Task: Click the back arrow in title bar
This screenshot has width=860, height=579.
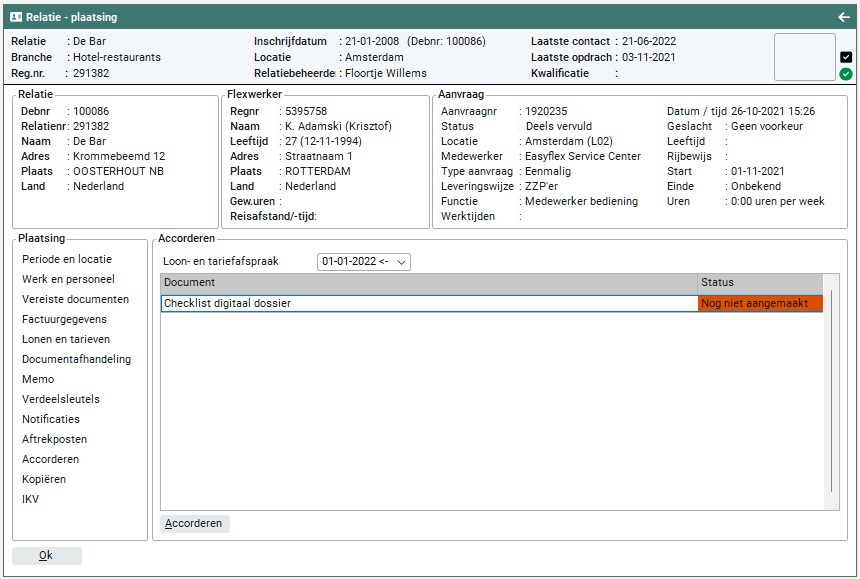Action: click(x=844, y=17)
